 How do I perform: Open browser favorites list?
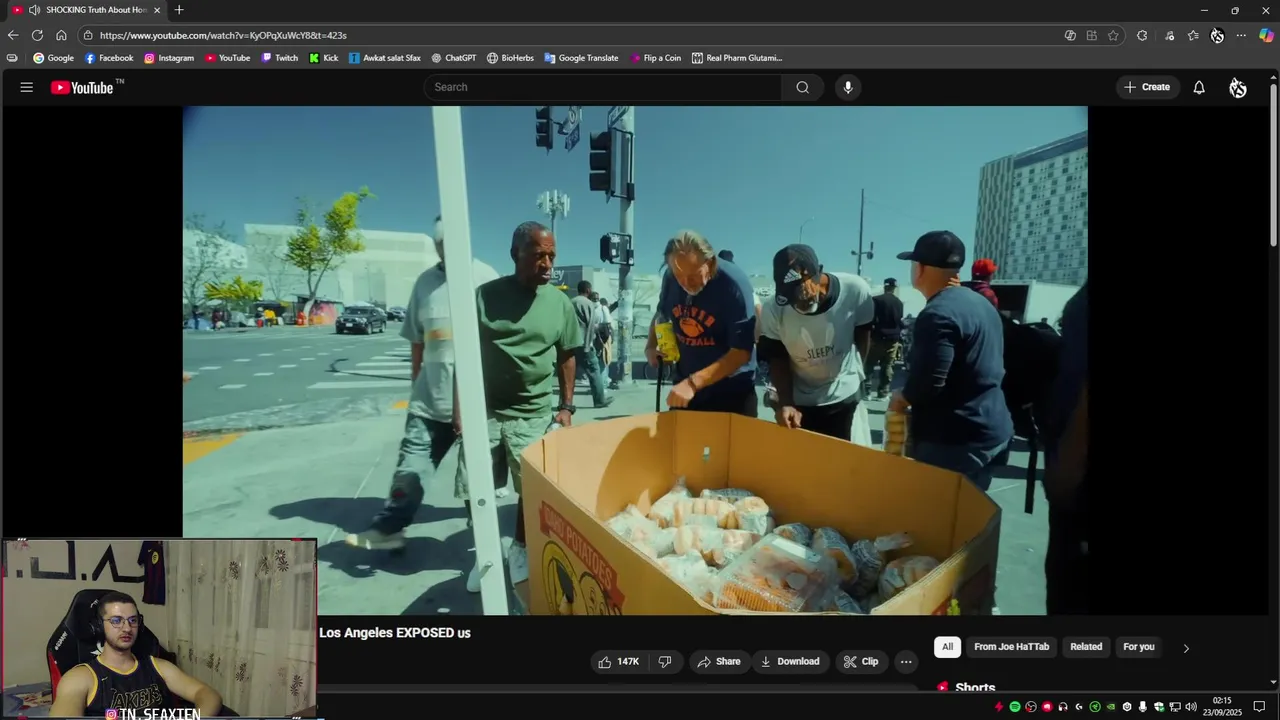point(1193,35)
